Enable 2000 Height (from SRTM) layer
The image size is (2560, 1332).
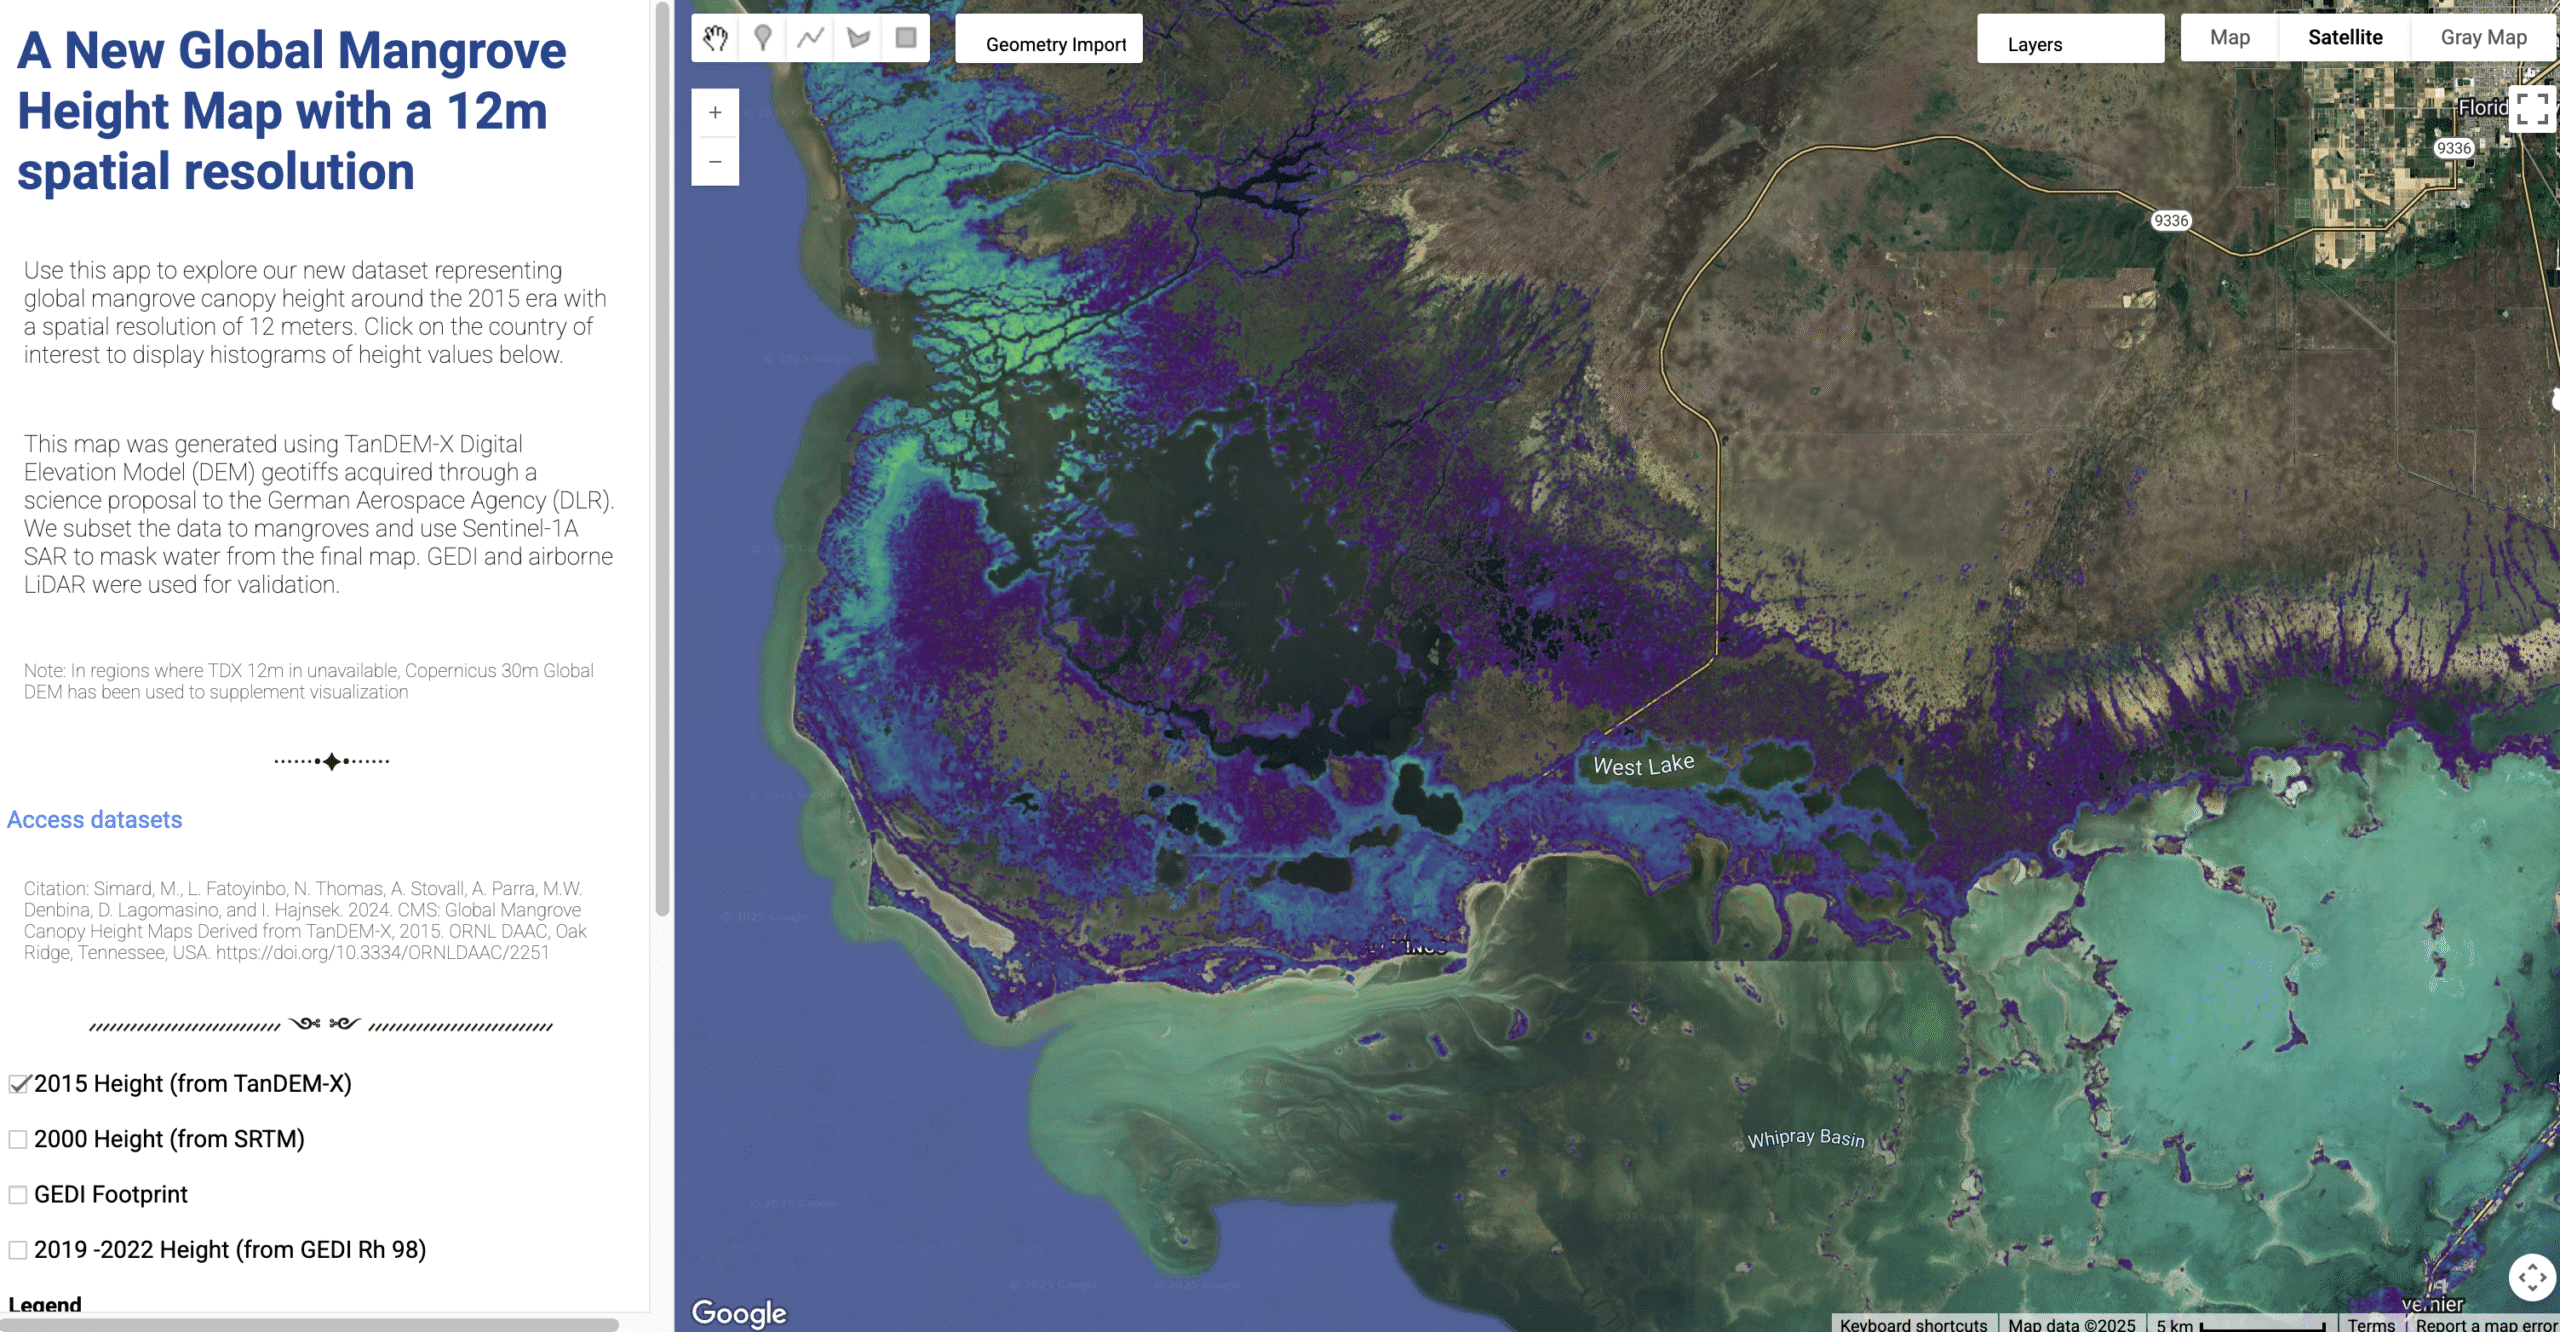click(18, 1139)
